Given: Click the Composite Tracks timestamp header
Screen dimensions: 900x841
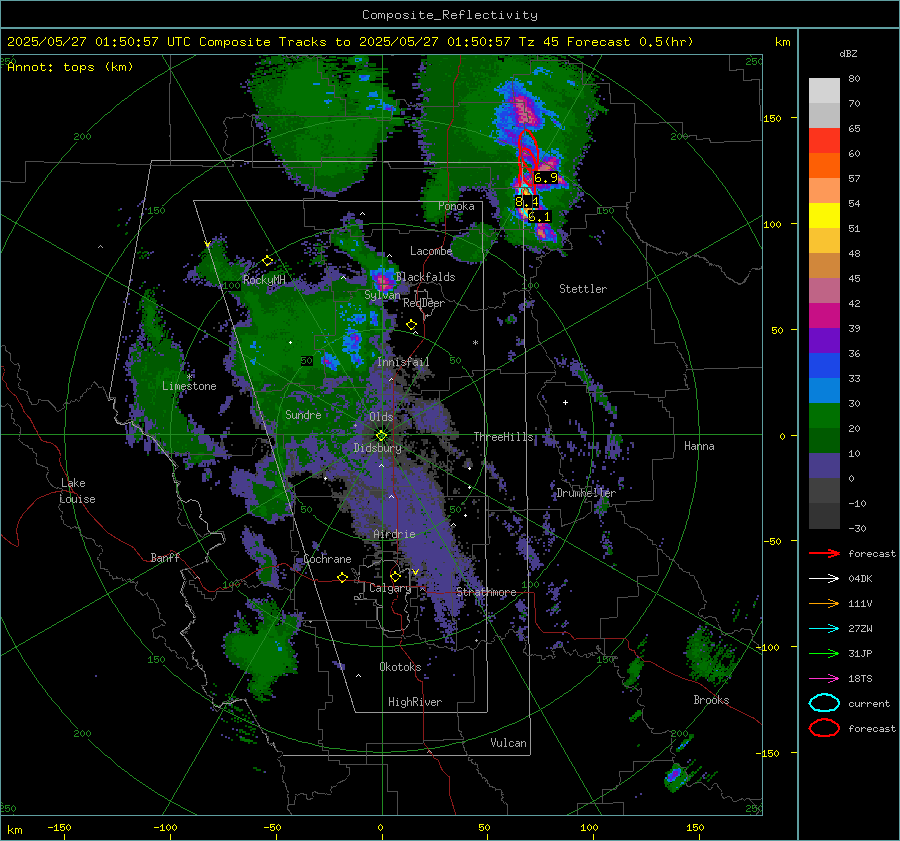Looking at the screenshot, I should (x=350, y=42).
